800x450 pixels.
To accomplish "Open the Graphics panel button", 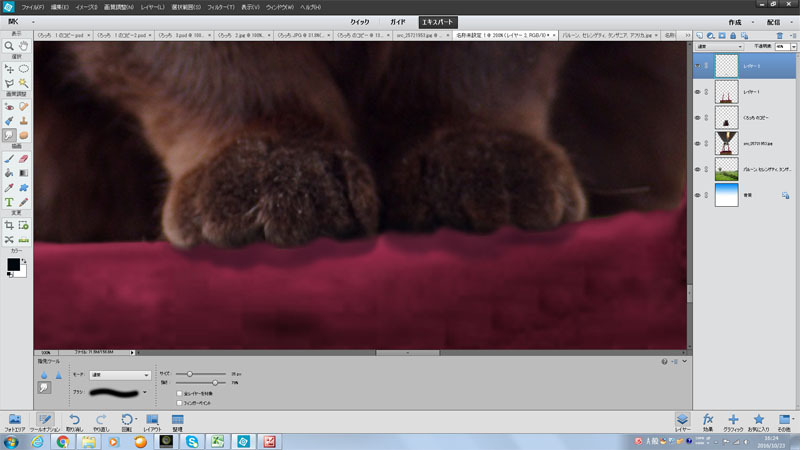I will click(x=733, y=422).
